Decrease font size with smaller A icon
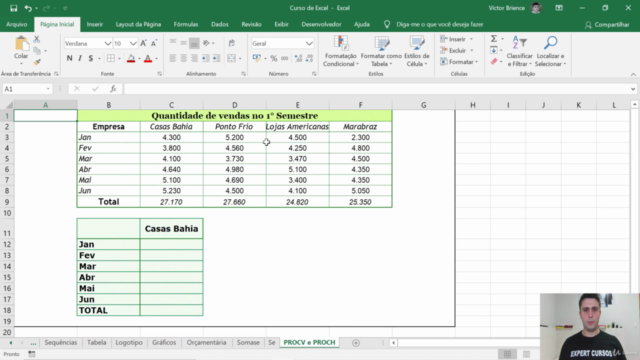Image resolution: width=640 pixels, height=360 pixels. click(x=154, y=43)
